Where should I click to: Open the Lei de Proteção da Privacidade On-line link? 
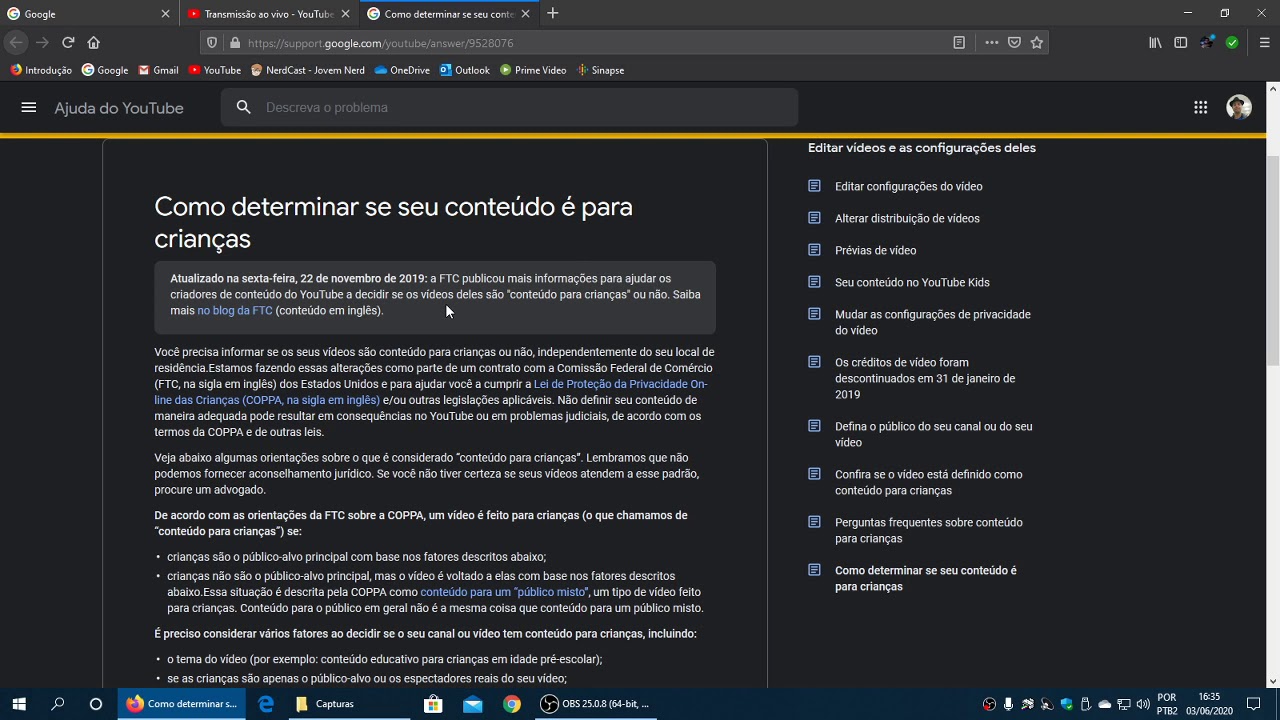(431, 392)
